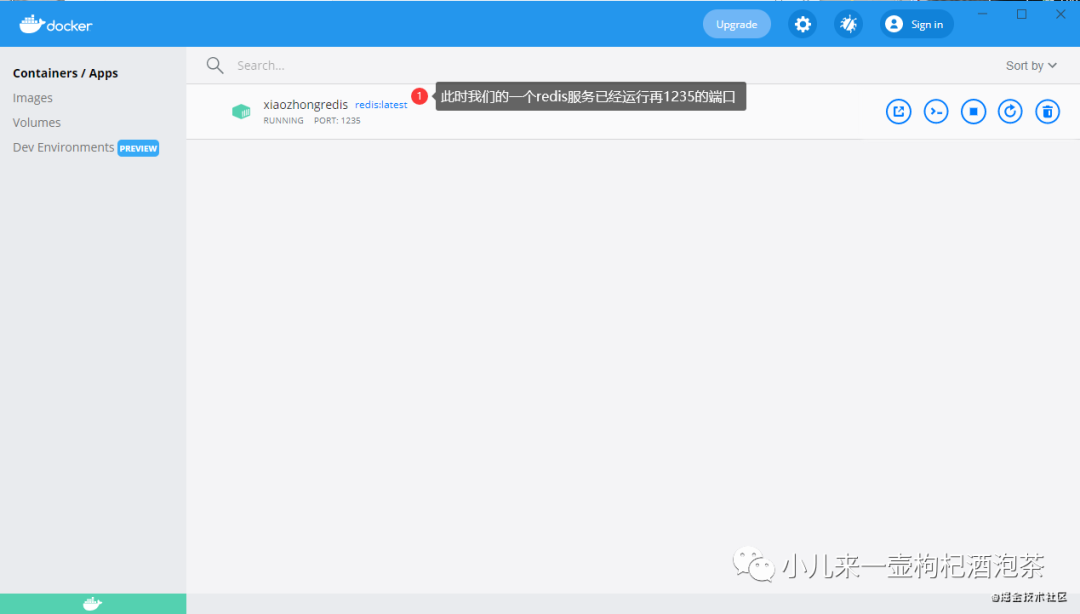The width and height of the screenshot is (1080, 614).
Task: Open the troubleshoot bug icon
Action: 848,24
